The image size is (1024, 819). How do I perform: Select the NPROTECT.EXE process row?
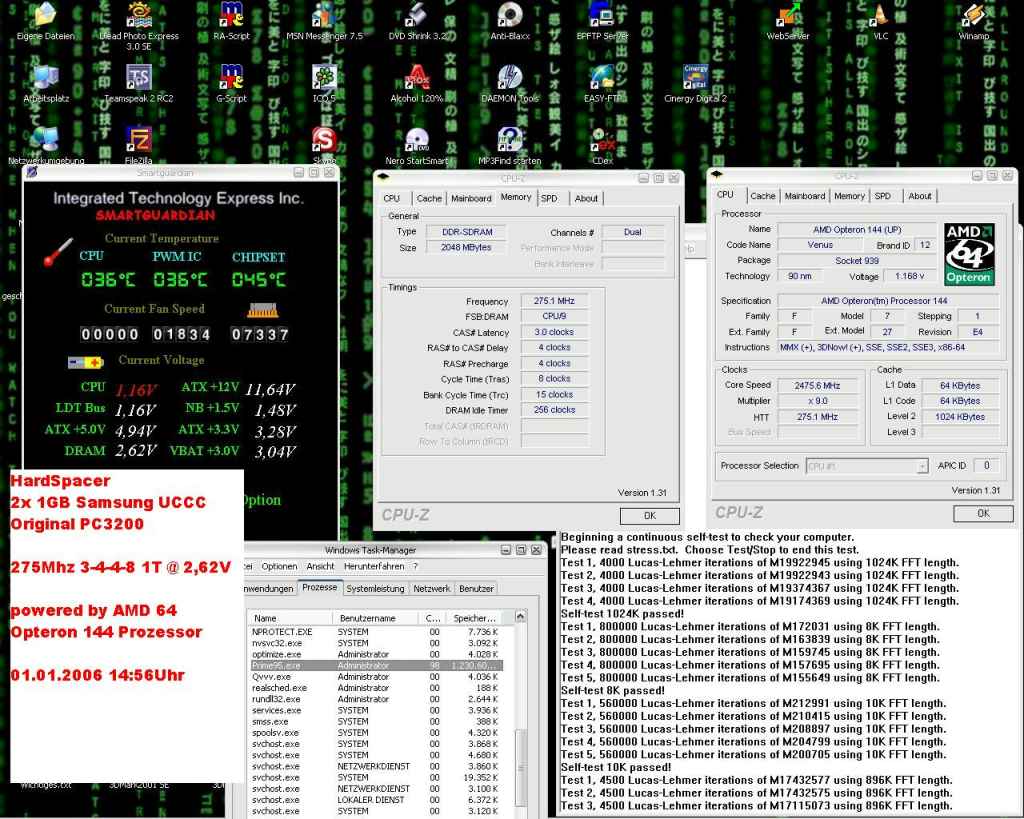tap(377, 632)
